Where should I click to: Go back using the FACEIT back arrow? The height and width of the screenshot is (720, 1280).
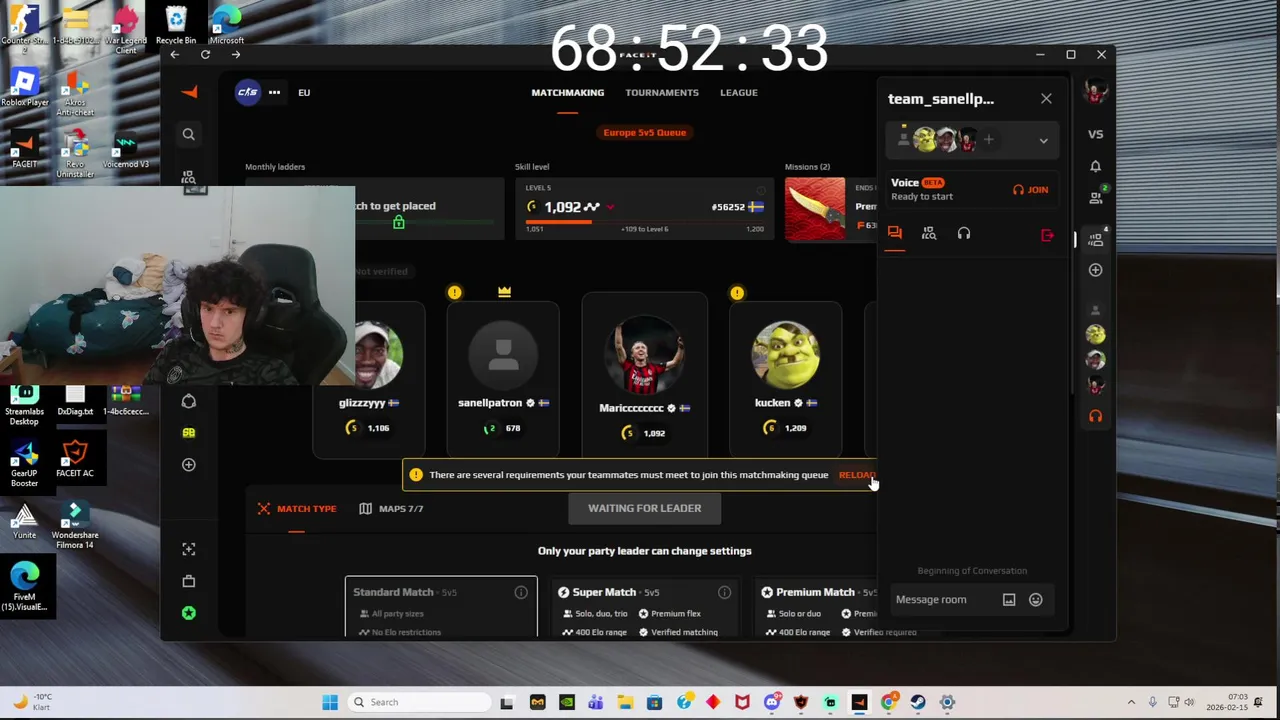(x=175, y=54)
